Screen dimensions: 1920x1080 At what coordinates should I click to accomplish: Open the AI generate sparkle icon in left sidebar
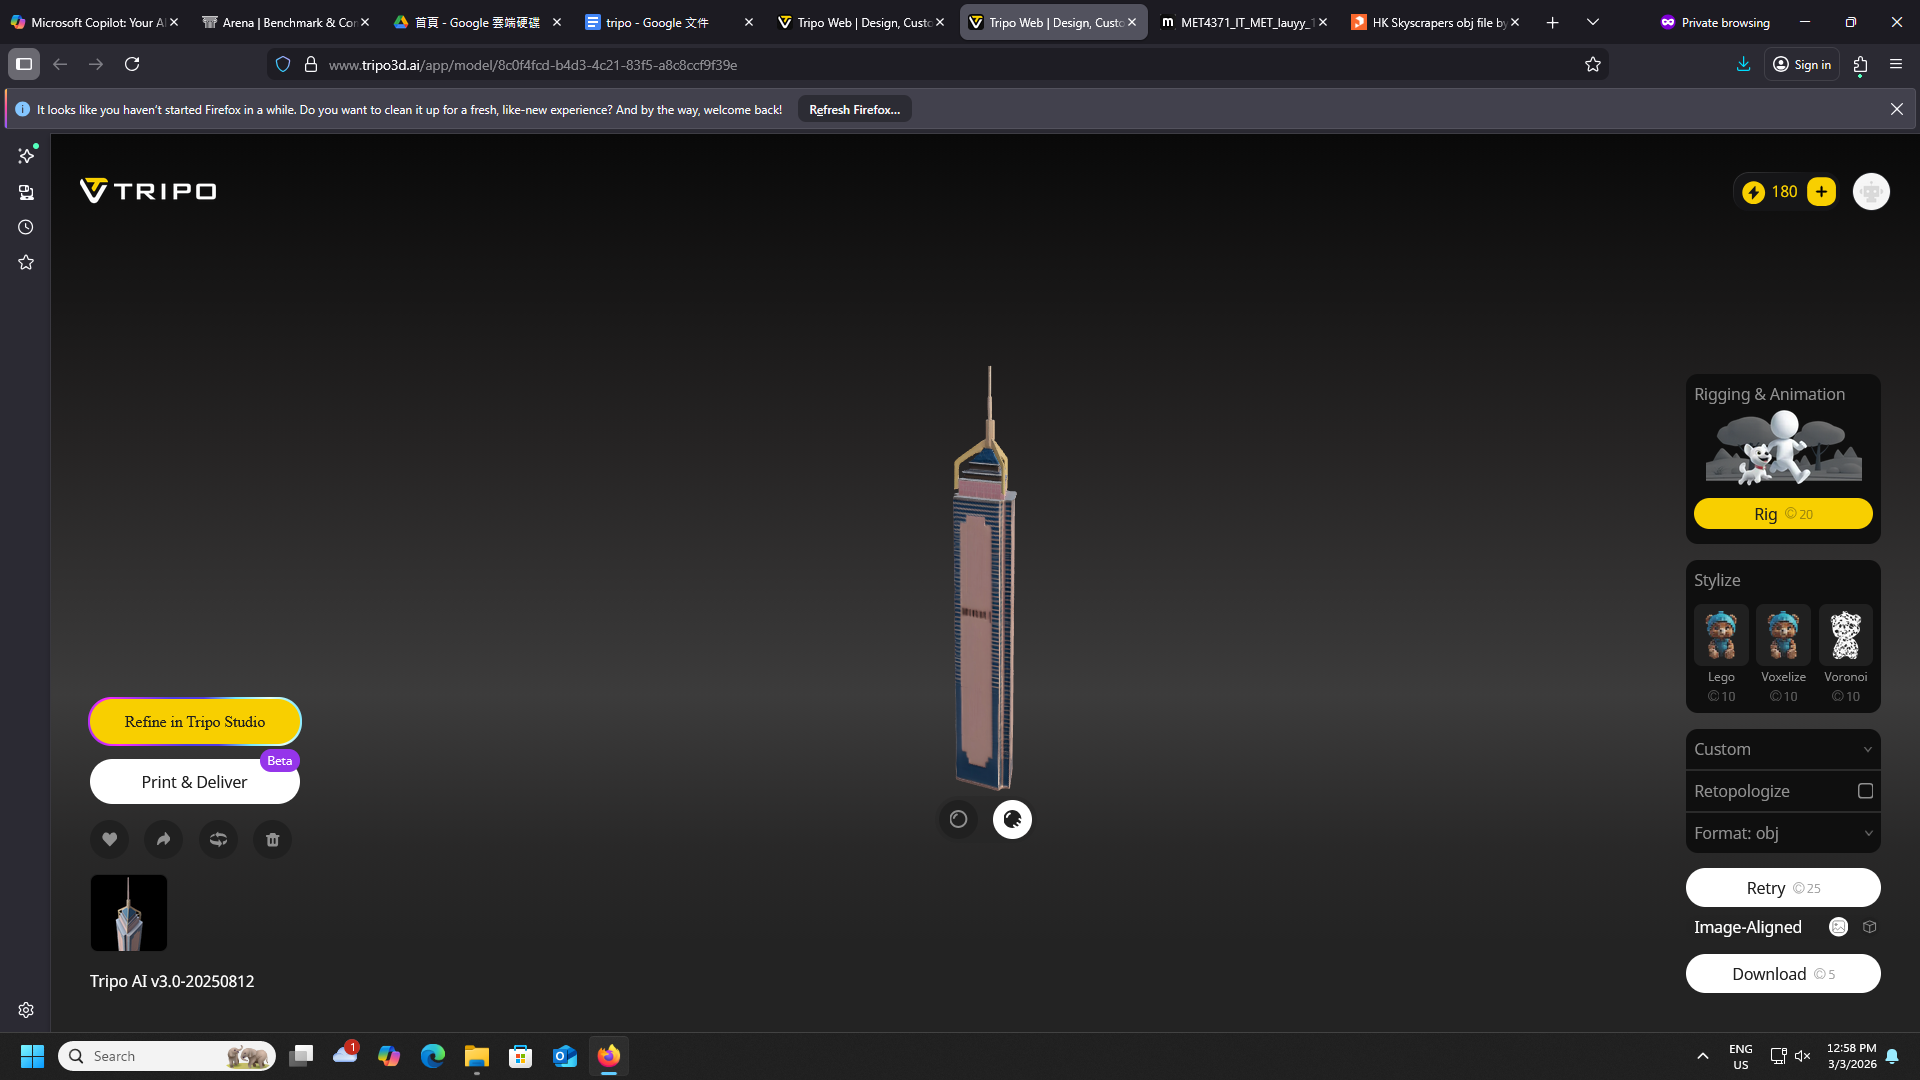pos(26,156)
